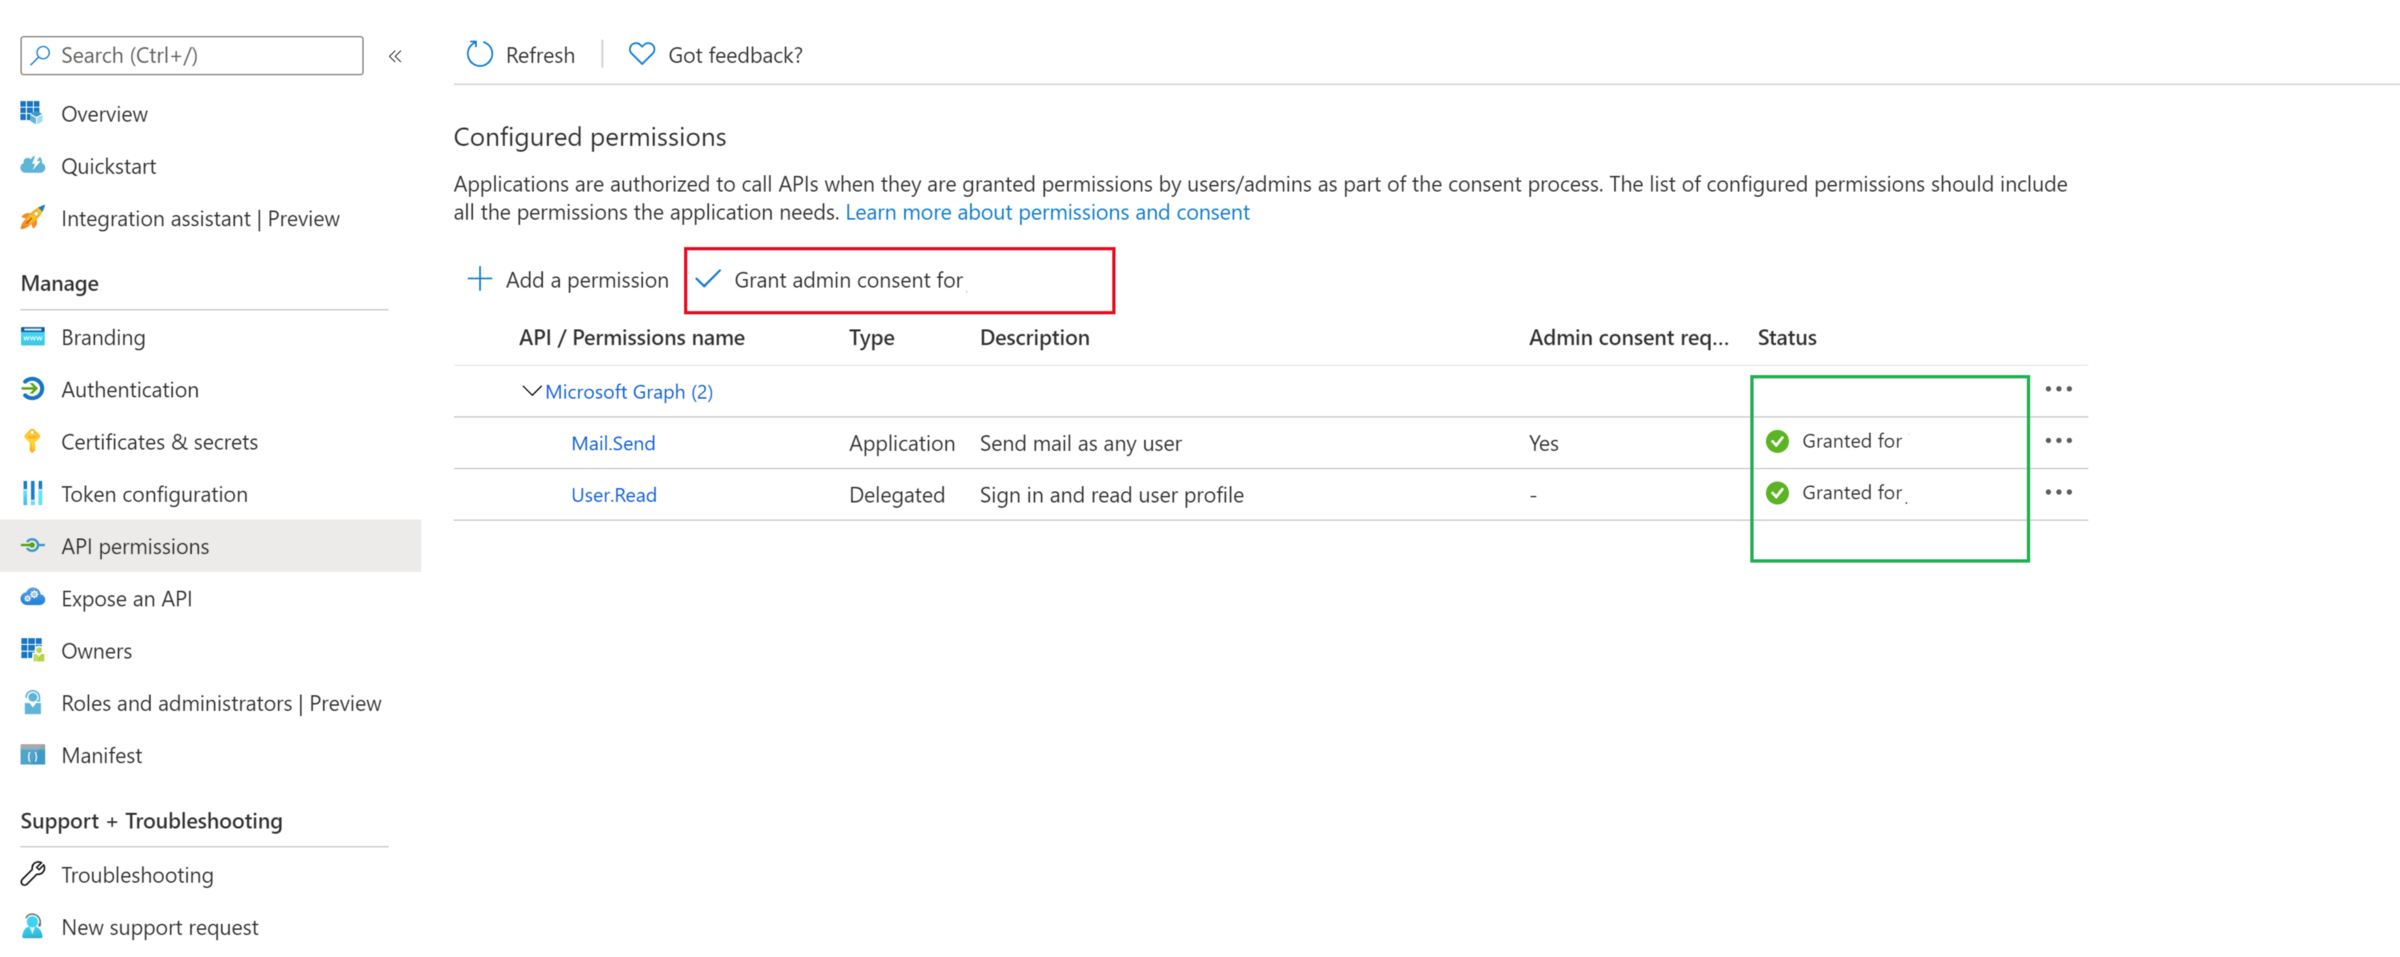
Task: Click the Certificates & secrets key icon
Action: pyautogui.click(x=32, y=441)
